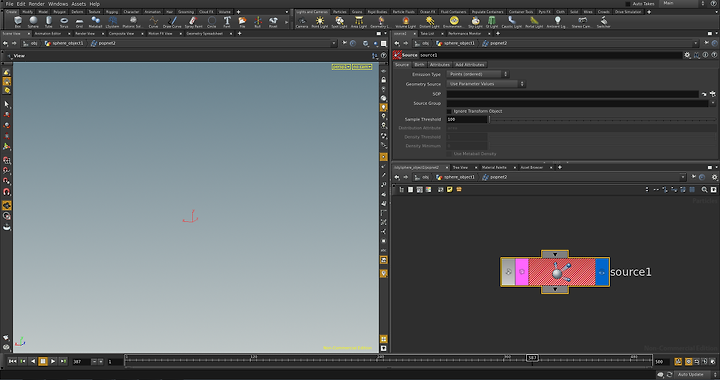Switch to the Birth parameter tab
720x380 pixels.
(419, 65)
